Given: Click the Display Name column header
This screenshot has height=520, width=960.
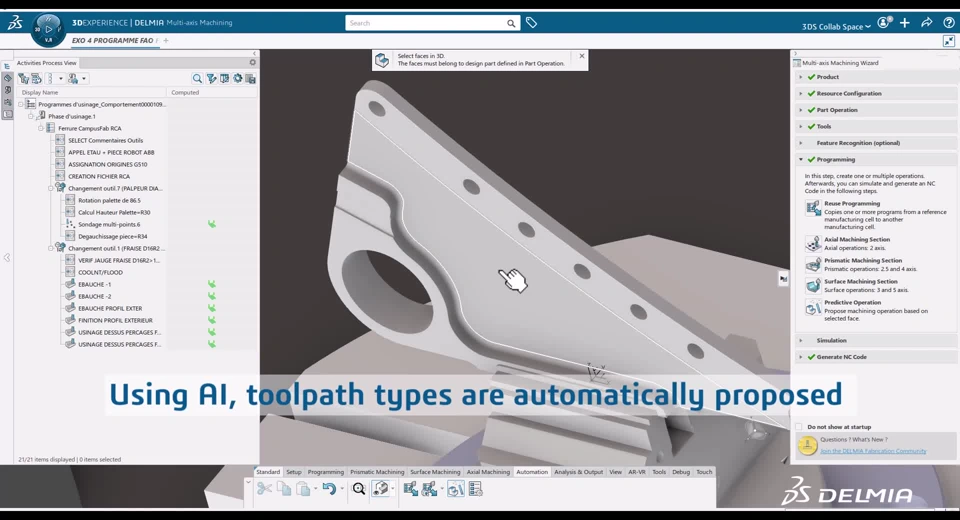Looking at the screenshot, I should pyautogui.click(x=40, y=92).
